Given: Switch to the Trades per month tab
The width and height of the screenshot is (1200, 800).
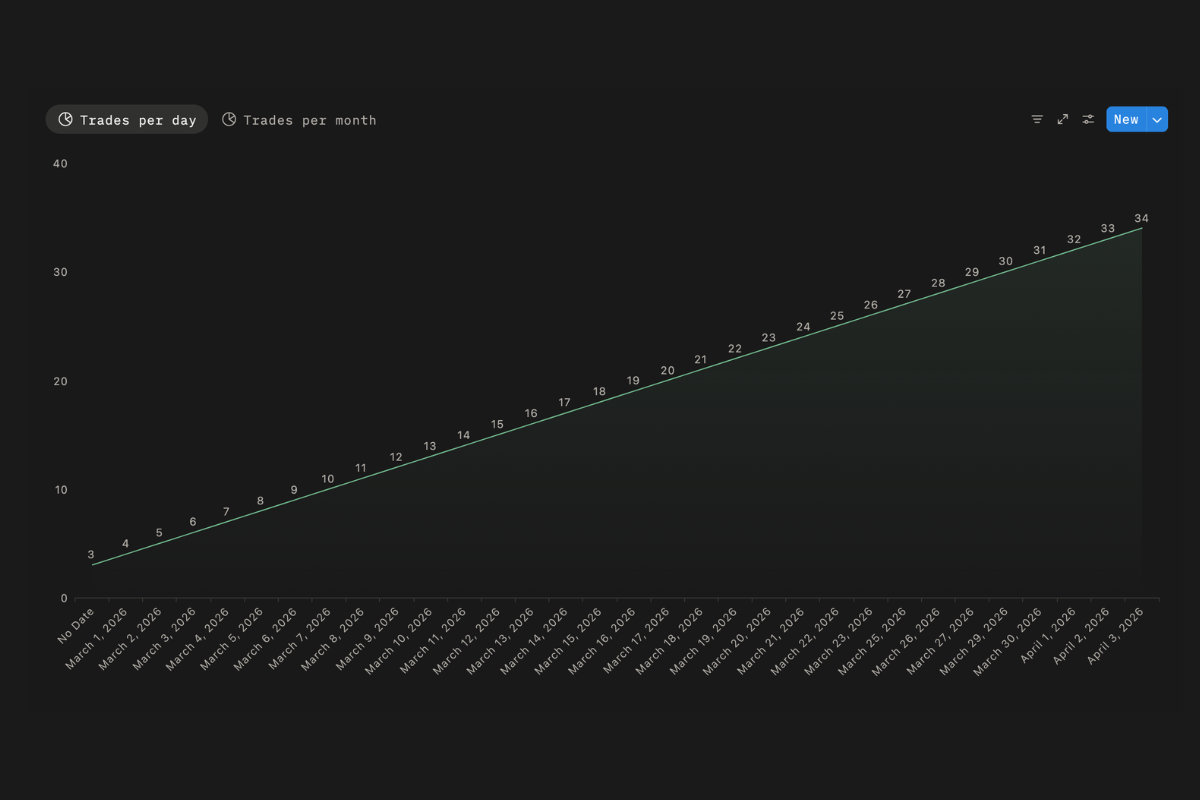Looking at the screenshot, I should [x=299, y=120].
